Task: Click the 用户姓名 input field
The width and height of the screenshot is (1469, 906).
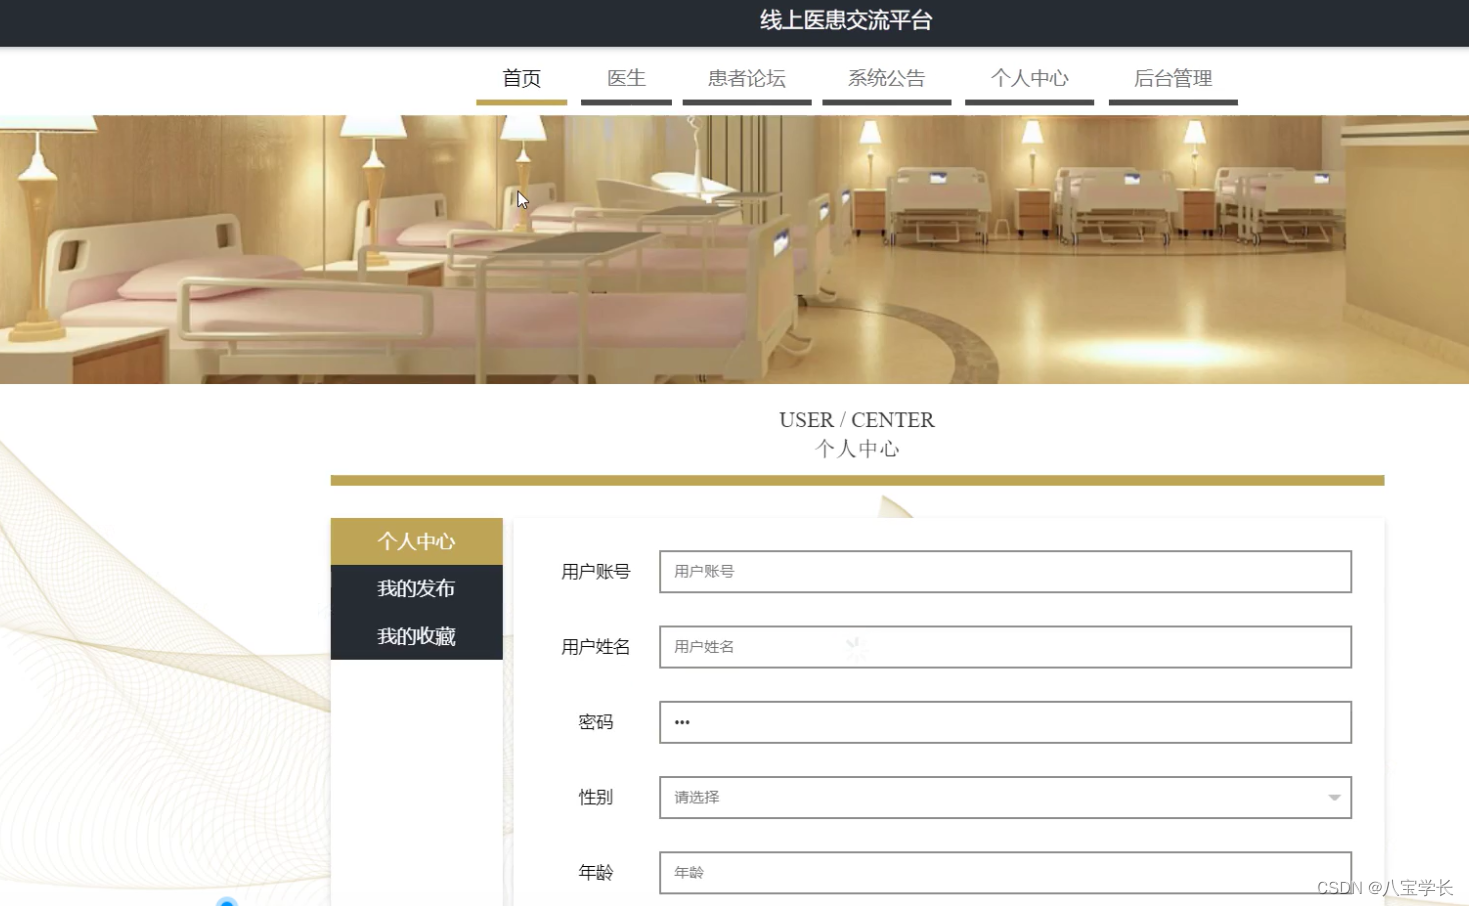Action: coord(1004,647)
